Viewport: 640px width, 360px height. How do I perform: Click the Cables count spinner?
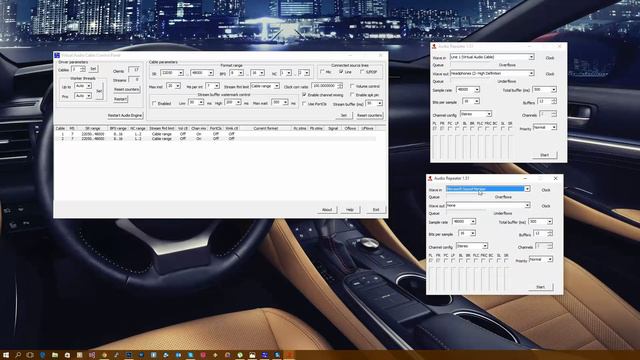coord(78,69)
